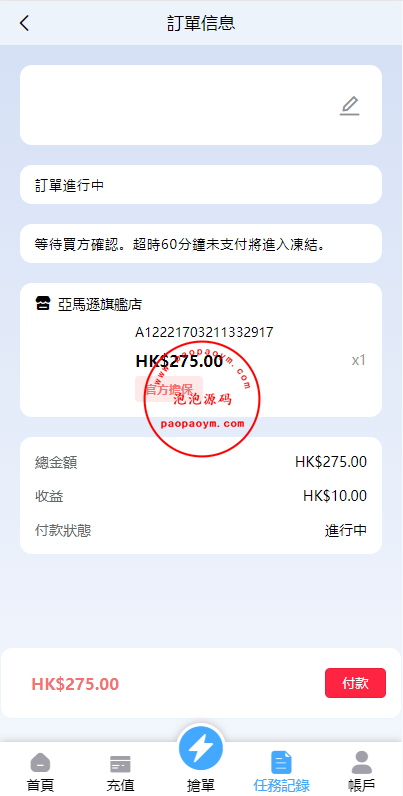
Task: Tap the 任務記錄 document icon
Action: point(281,762)
